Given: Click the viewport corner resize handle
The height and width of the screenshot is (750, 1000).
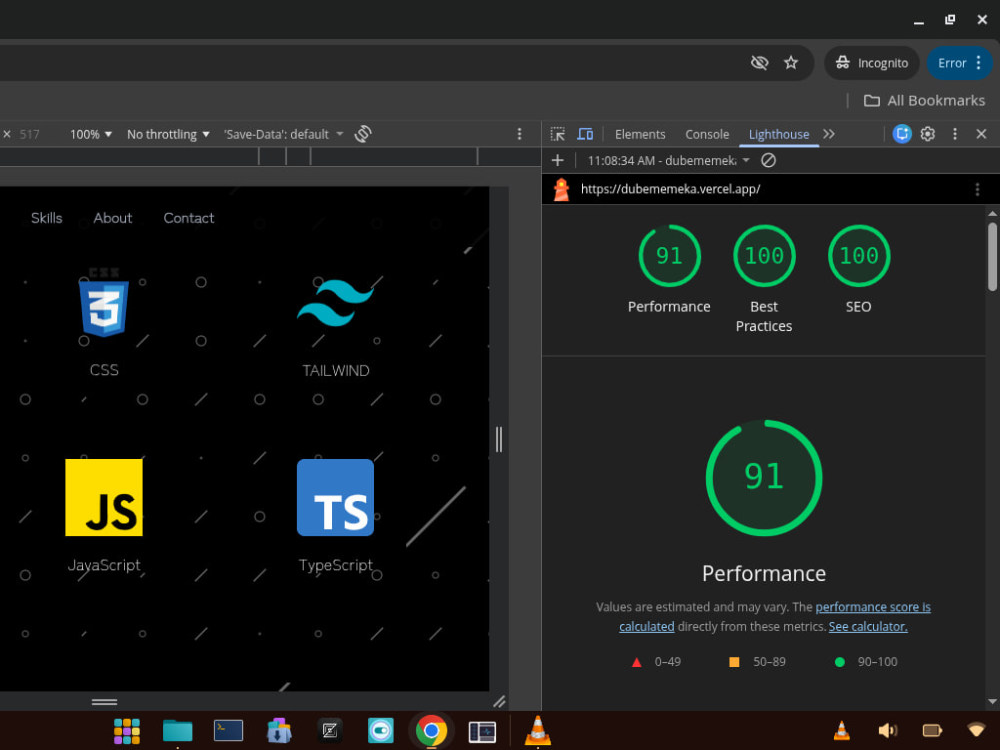Looking at the screenshot, I should coord(499,702).
